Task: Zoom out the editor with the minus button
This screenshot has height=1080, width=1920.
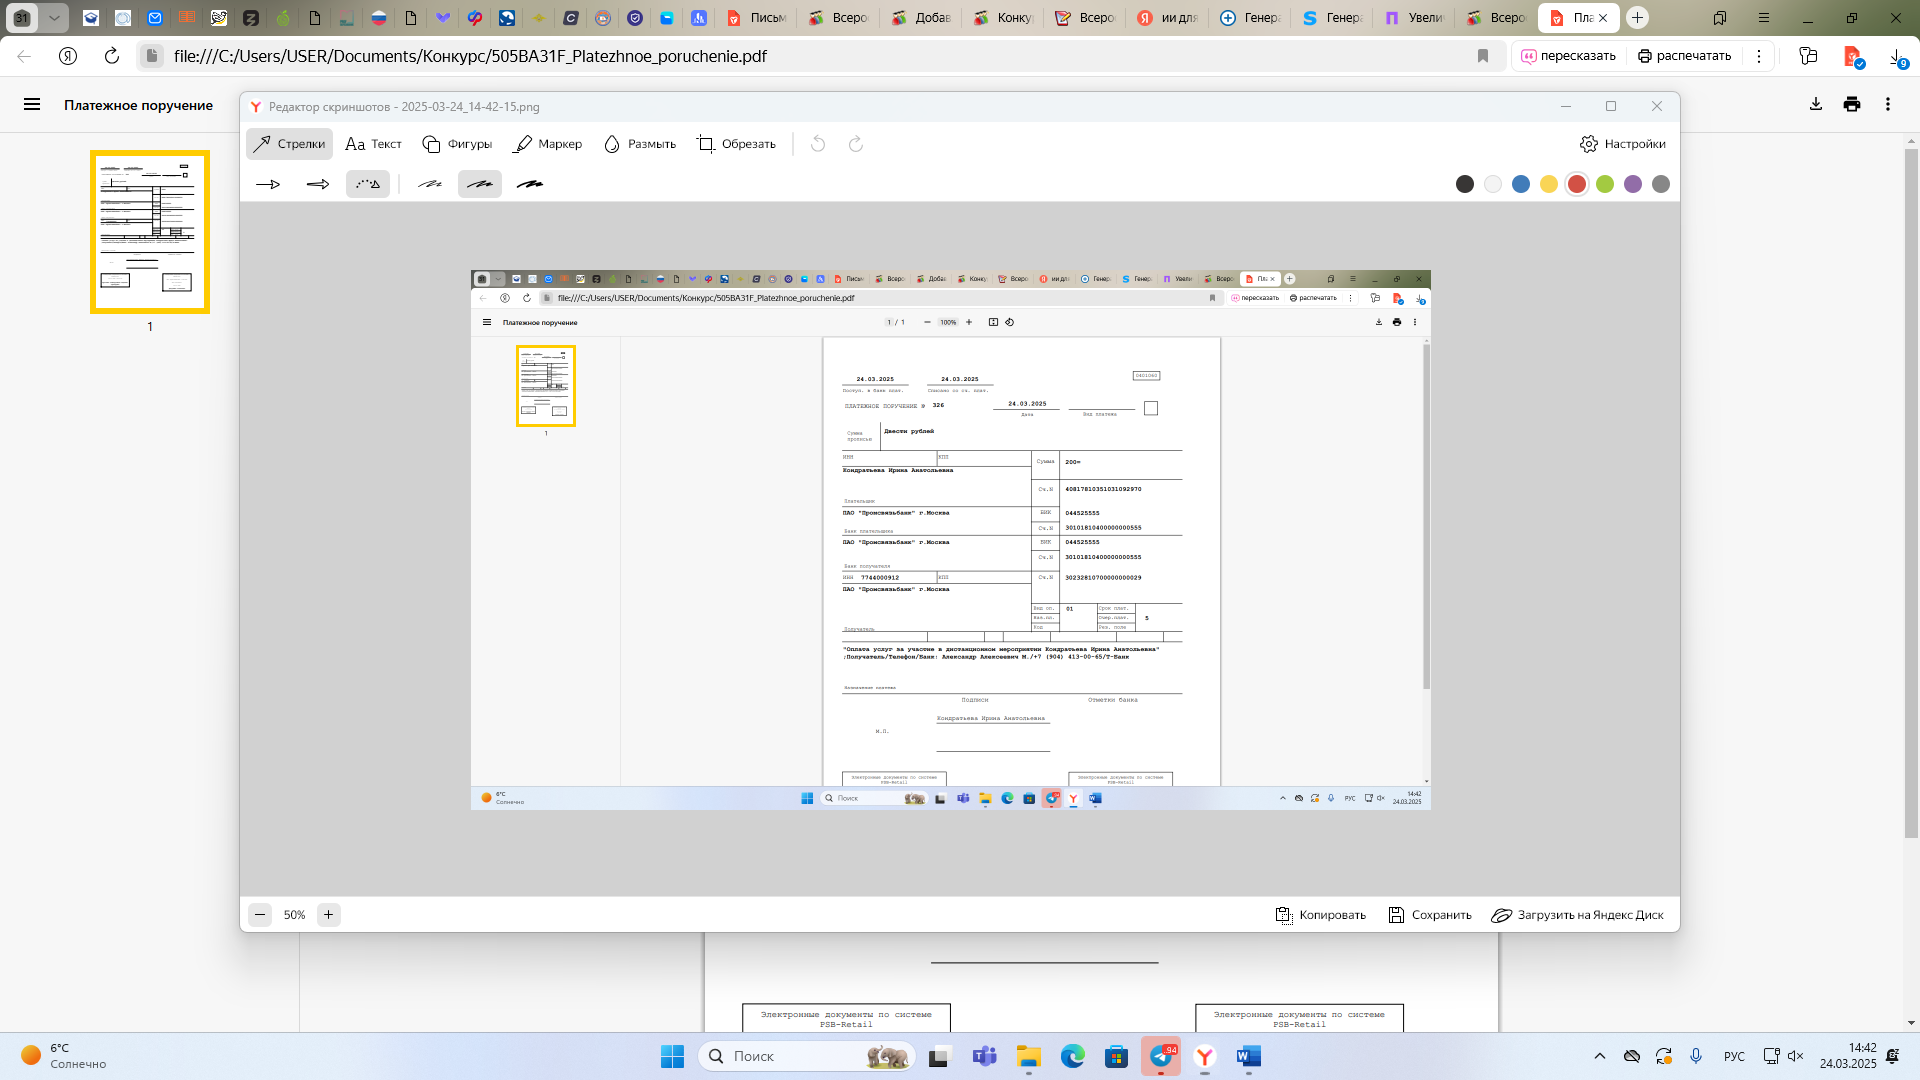Action: click(260, 915)
